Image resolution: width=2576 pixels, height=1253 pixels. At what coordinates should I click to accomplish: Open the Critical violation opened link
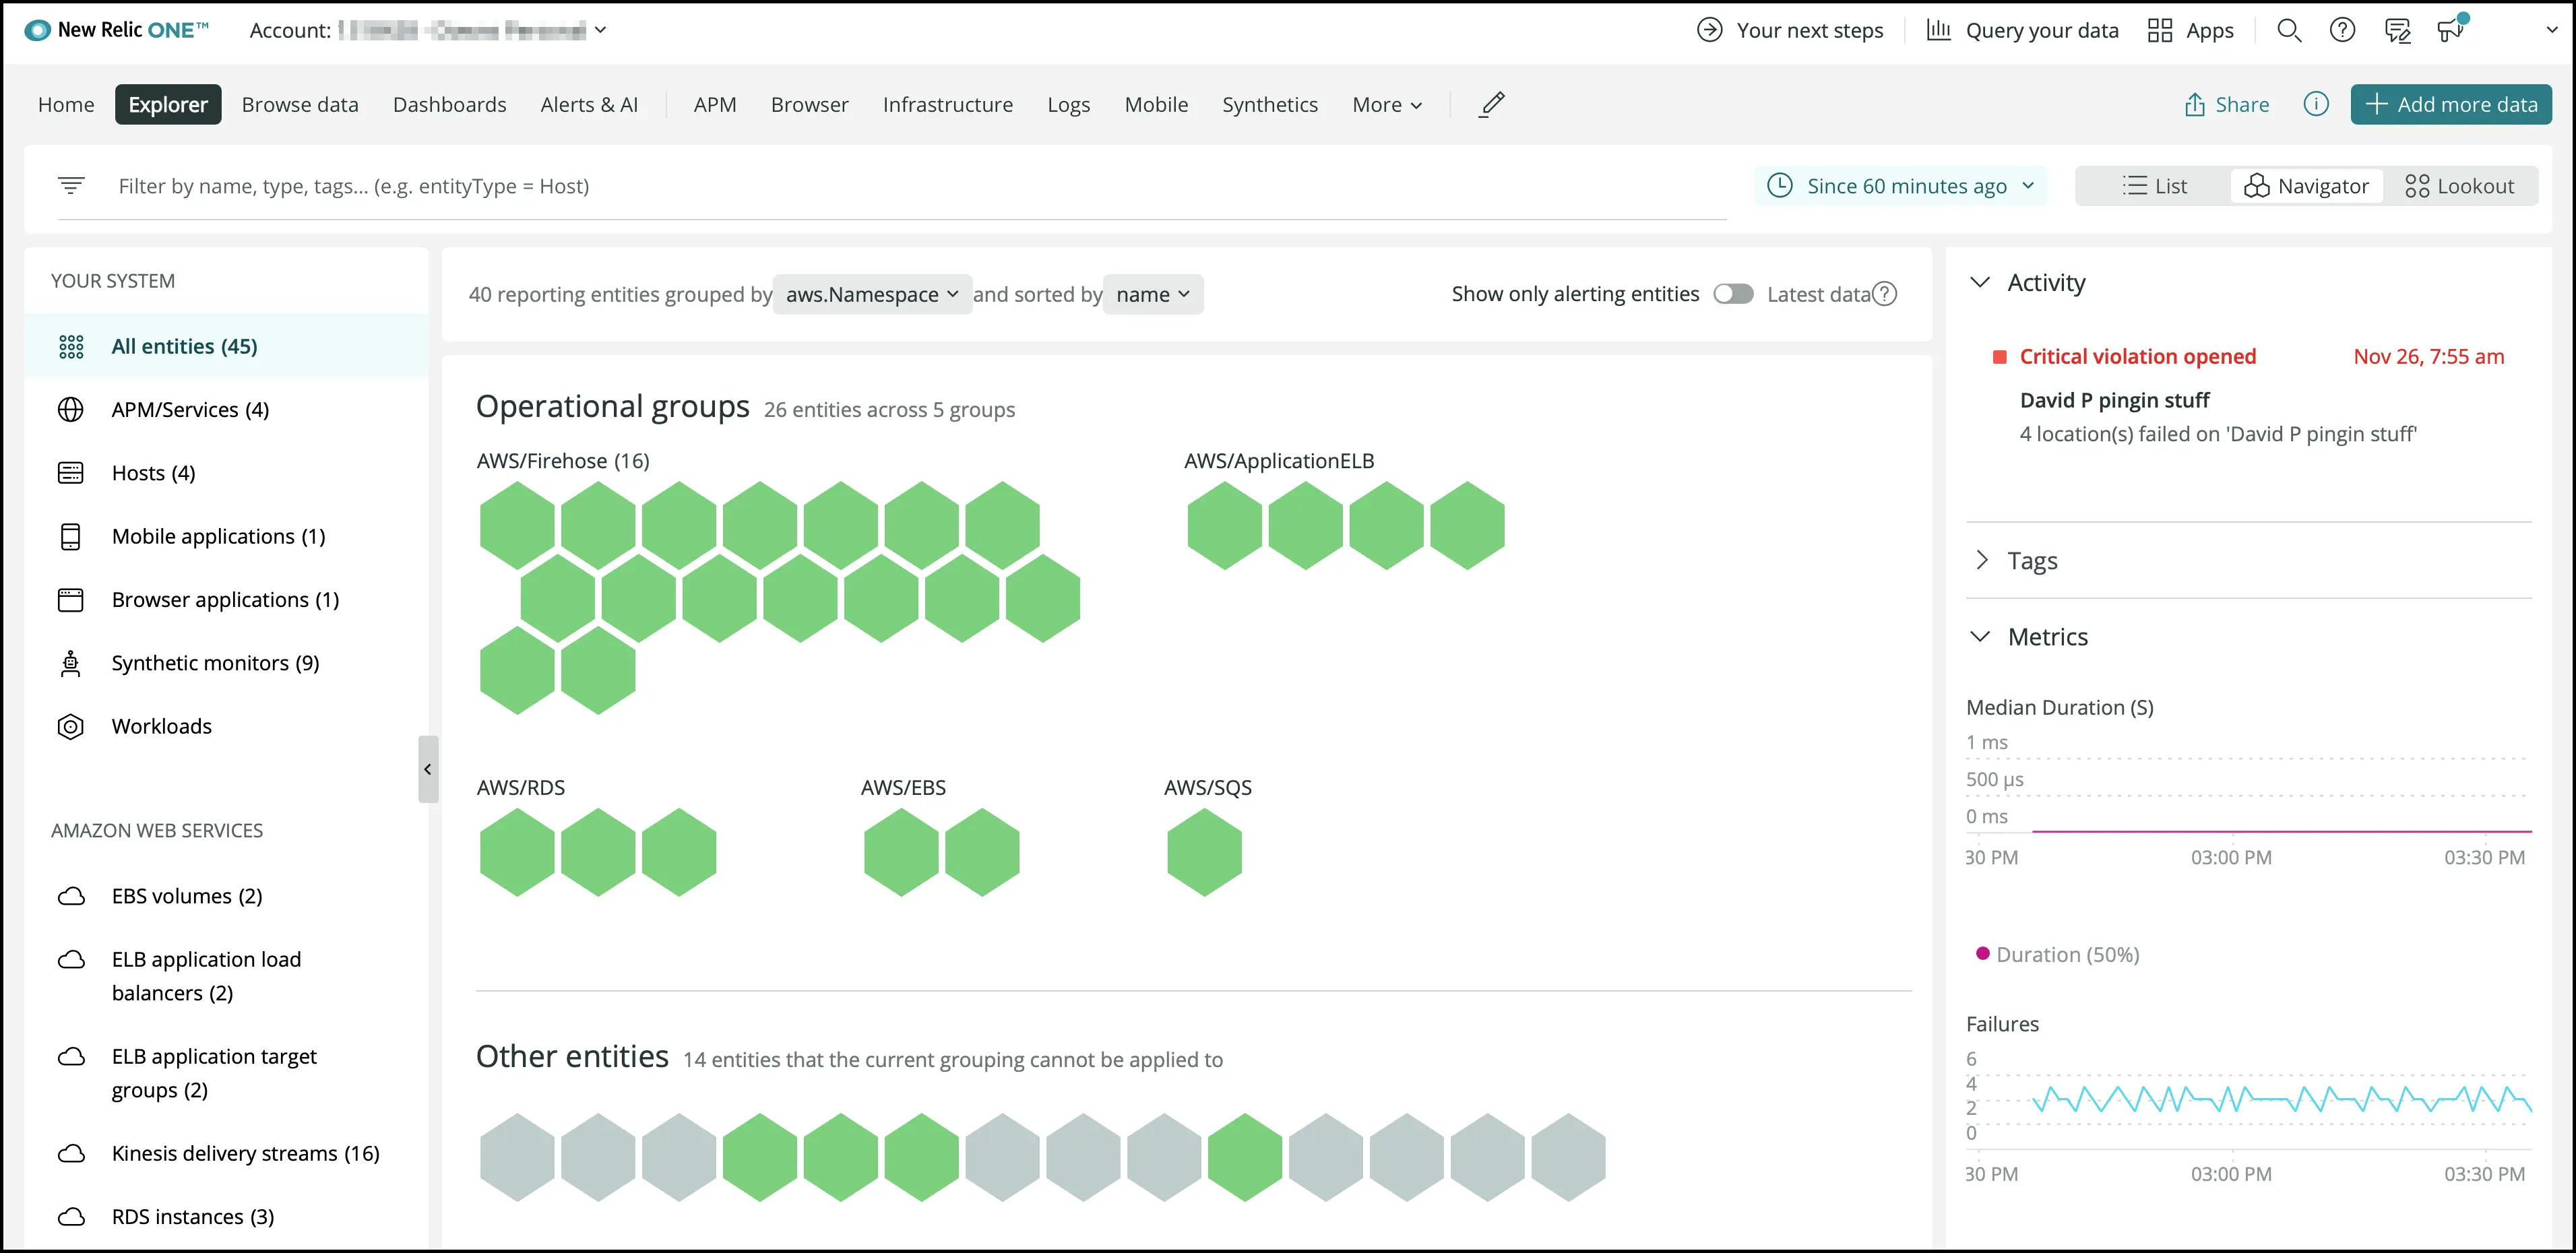[x=2137, y=356]
